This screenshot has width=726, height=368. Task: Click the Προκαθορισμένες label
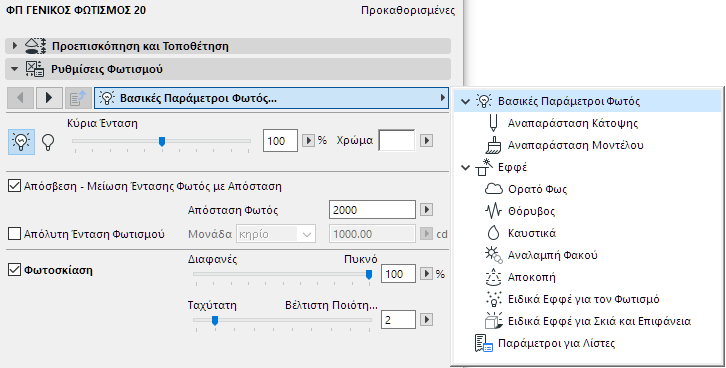(x=408, y=10)
